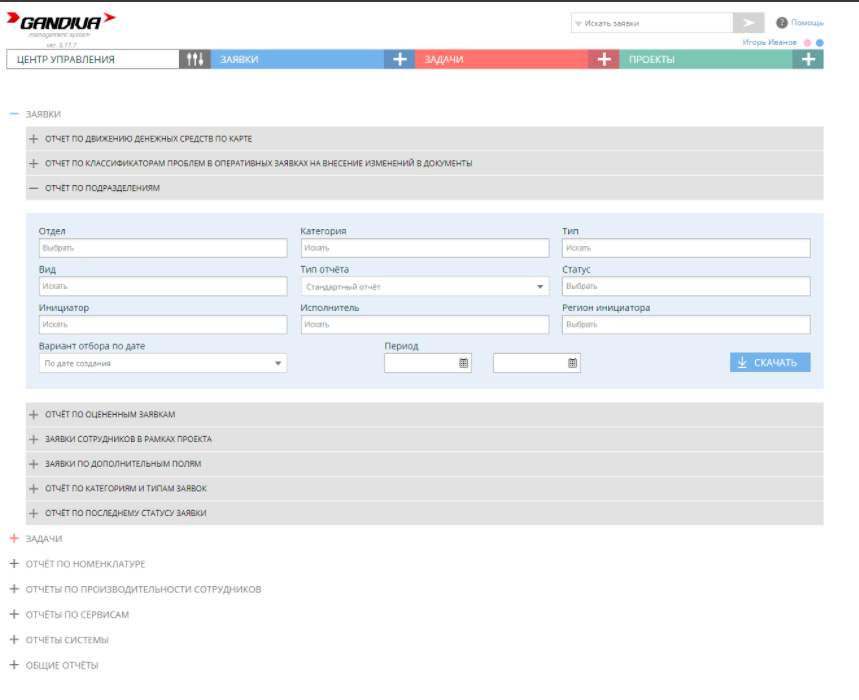Switch to the Заявки tab

(297, 59)
